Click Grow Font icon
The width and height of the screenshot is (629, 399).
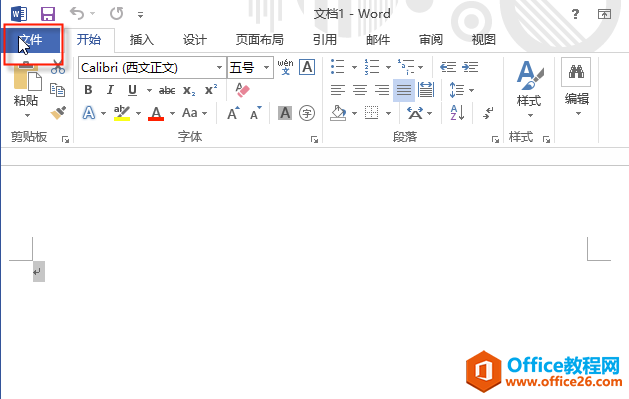tap(233, 113)
